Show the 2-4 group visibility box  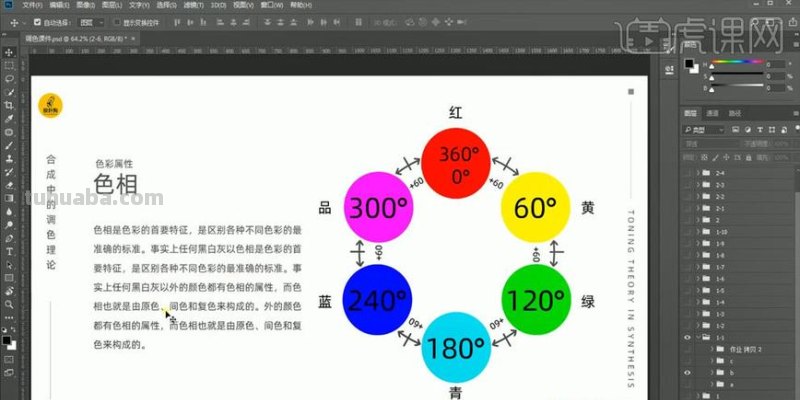[x=687, y=173]
